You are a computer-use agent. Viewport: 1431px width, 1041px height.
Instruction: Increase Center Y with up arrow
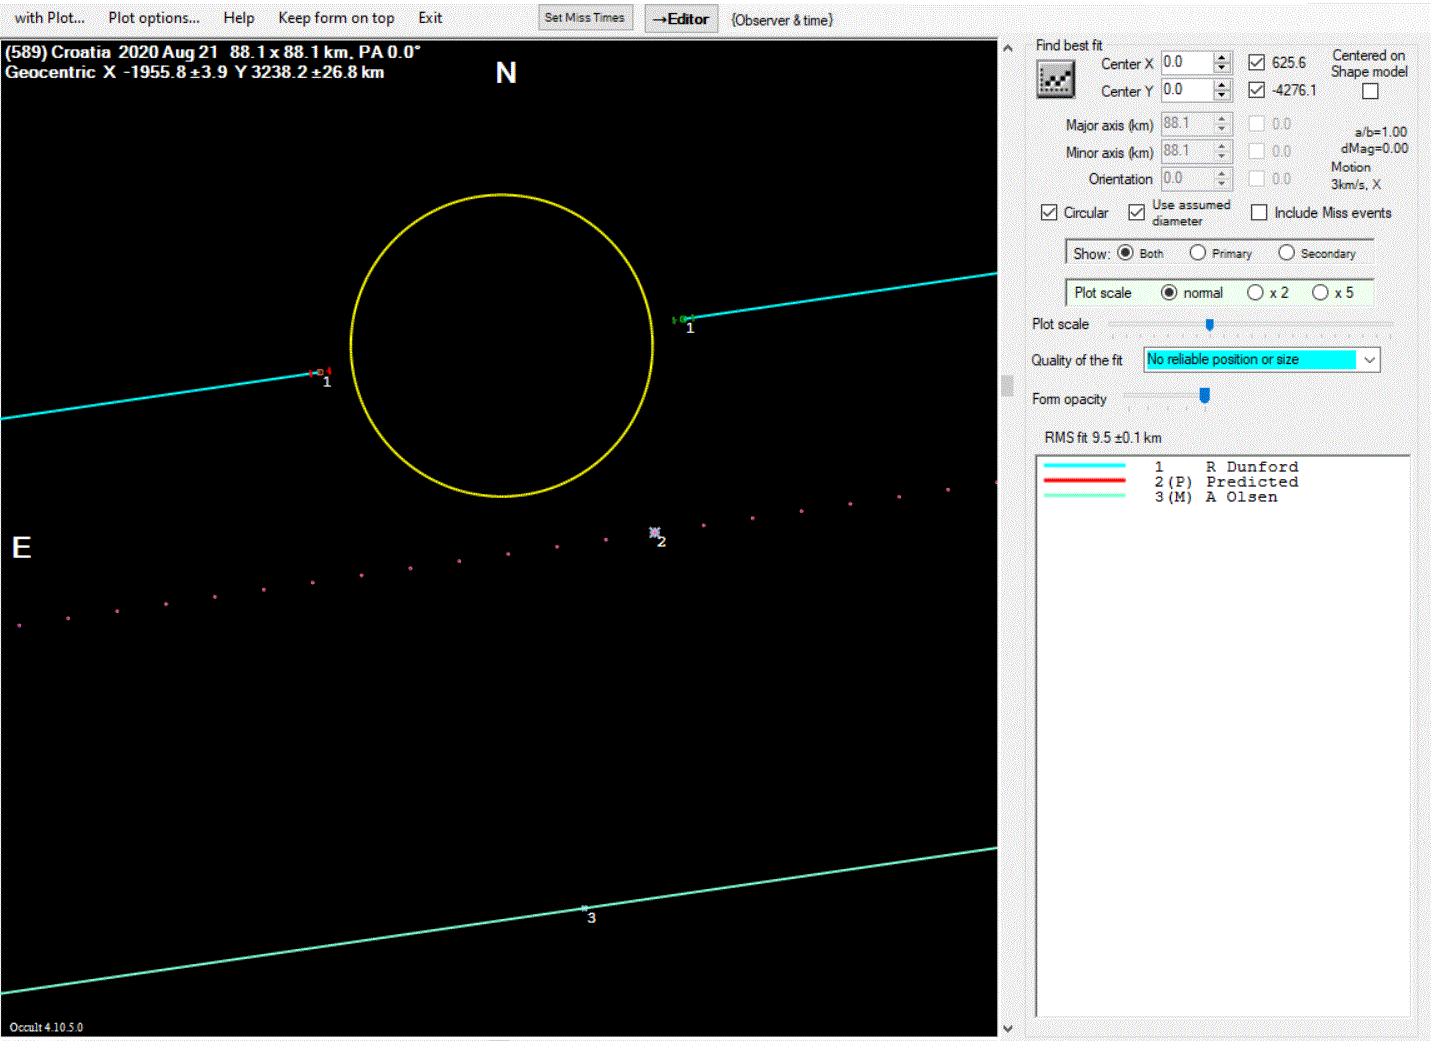point(1222,85)
